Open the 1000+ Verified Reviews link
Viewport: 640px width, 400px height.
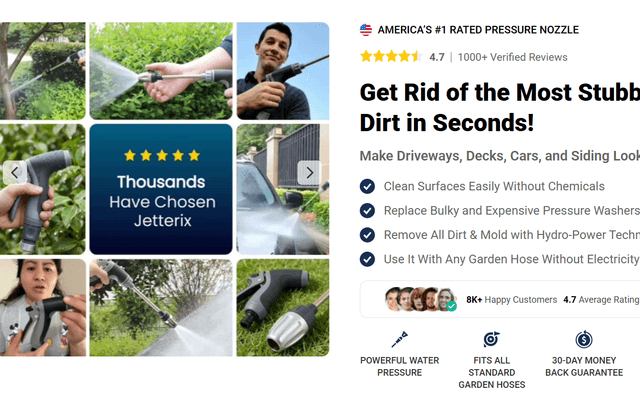pyautogui.click(x=512, y=57)
